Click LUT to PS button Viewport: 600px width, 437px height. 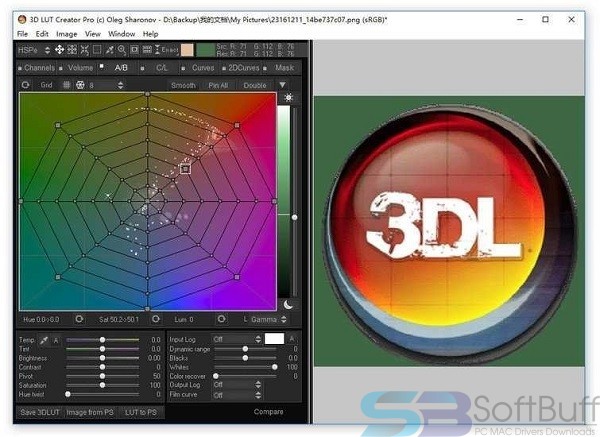point(141,412)
